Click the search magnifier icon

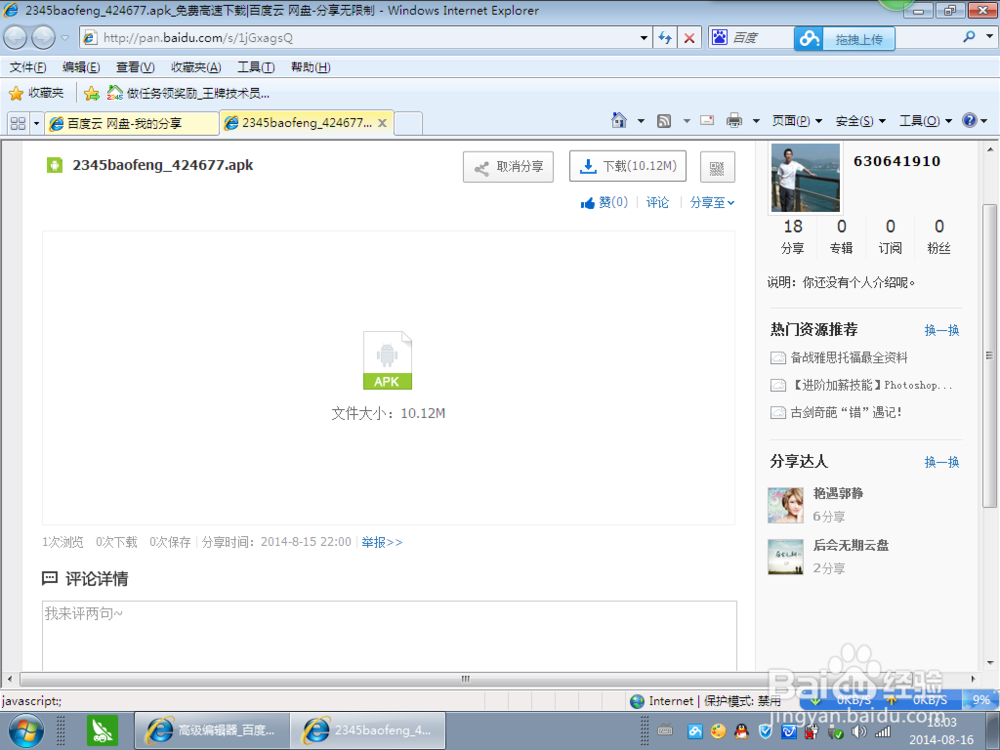(x=969, y=37)
